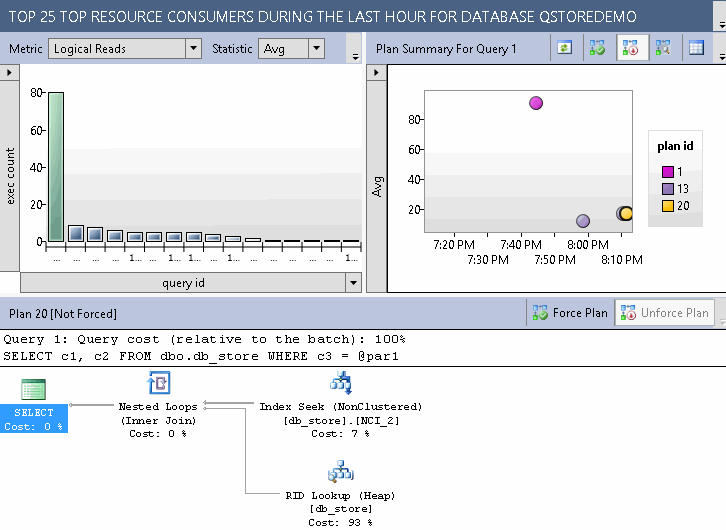Click the '7:40 PM' time axis label

521,244
